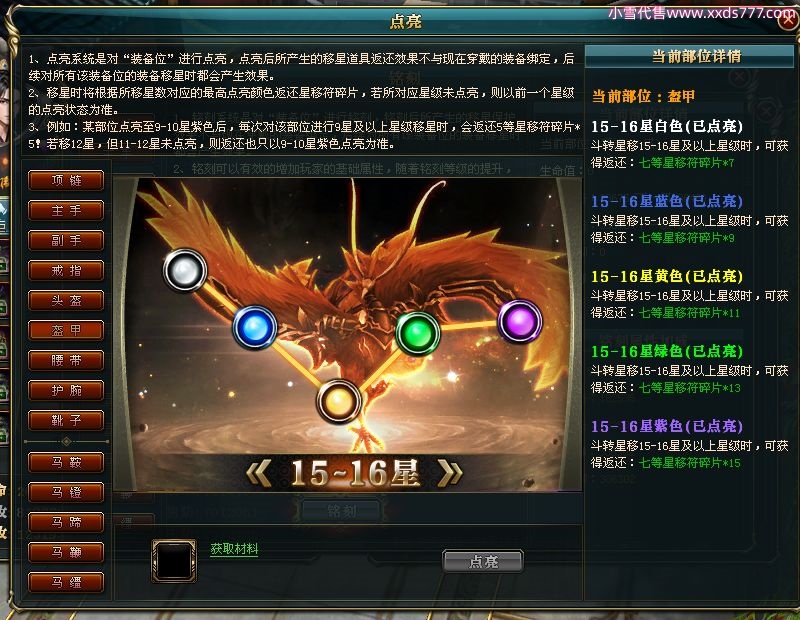Screen dimensions: 800x620
Task: Open the 获取材料 link
Action: coord(234,549)
